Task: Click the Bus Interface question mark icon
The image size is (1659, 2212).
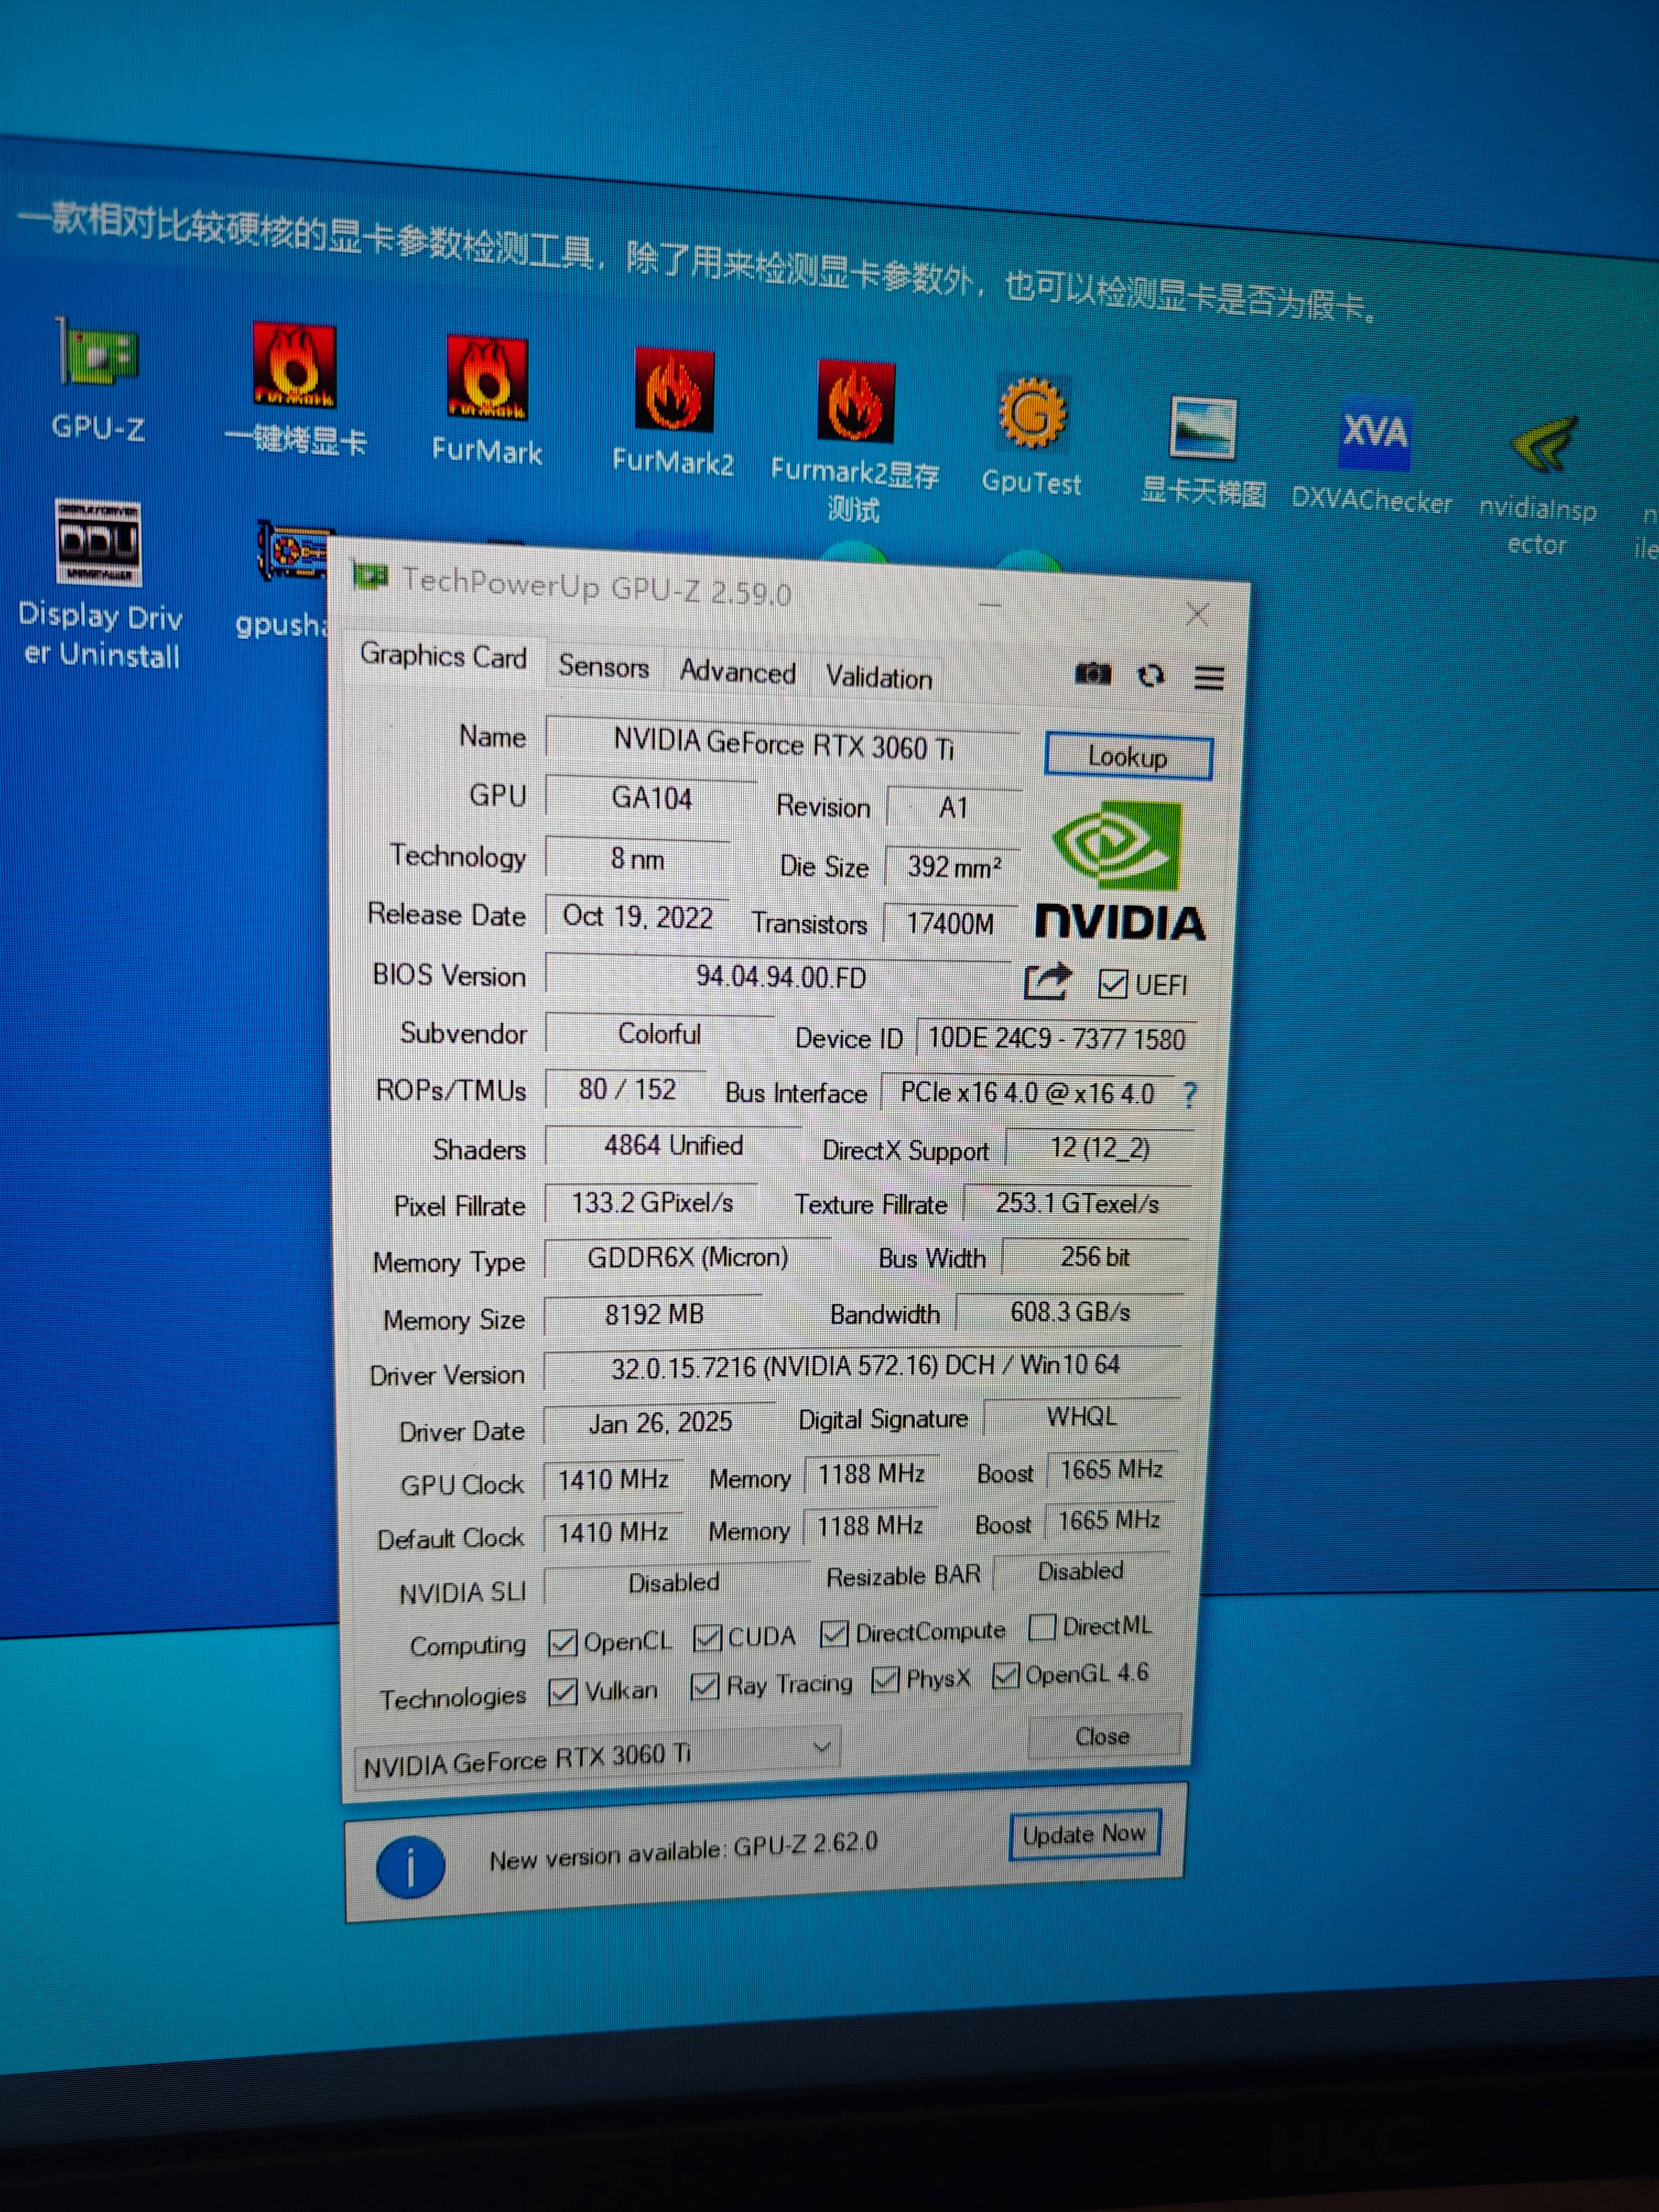Action: (1189, 1095)
